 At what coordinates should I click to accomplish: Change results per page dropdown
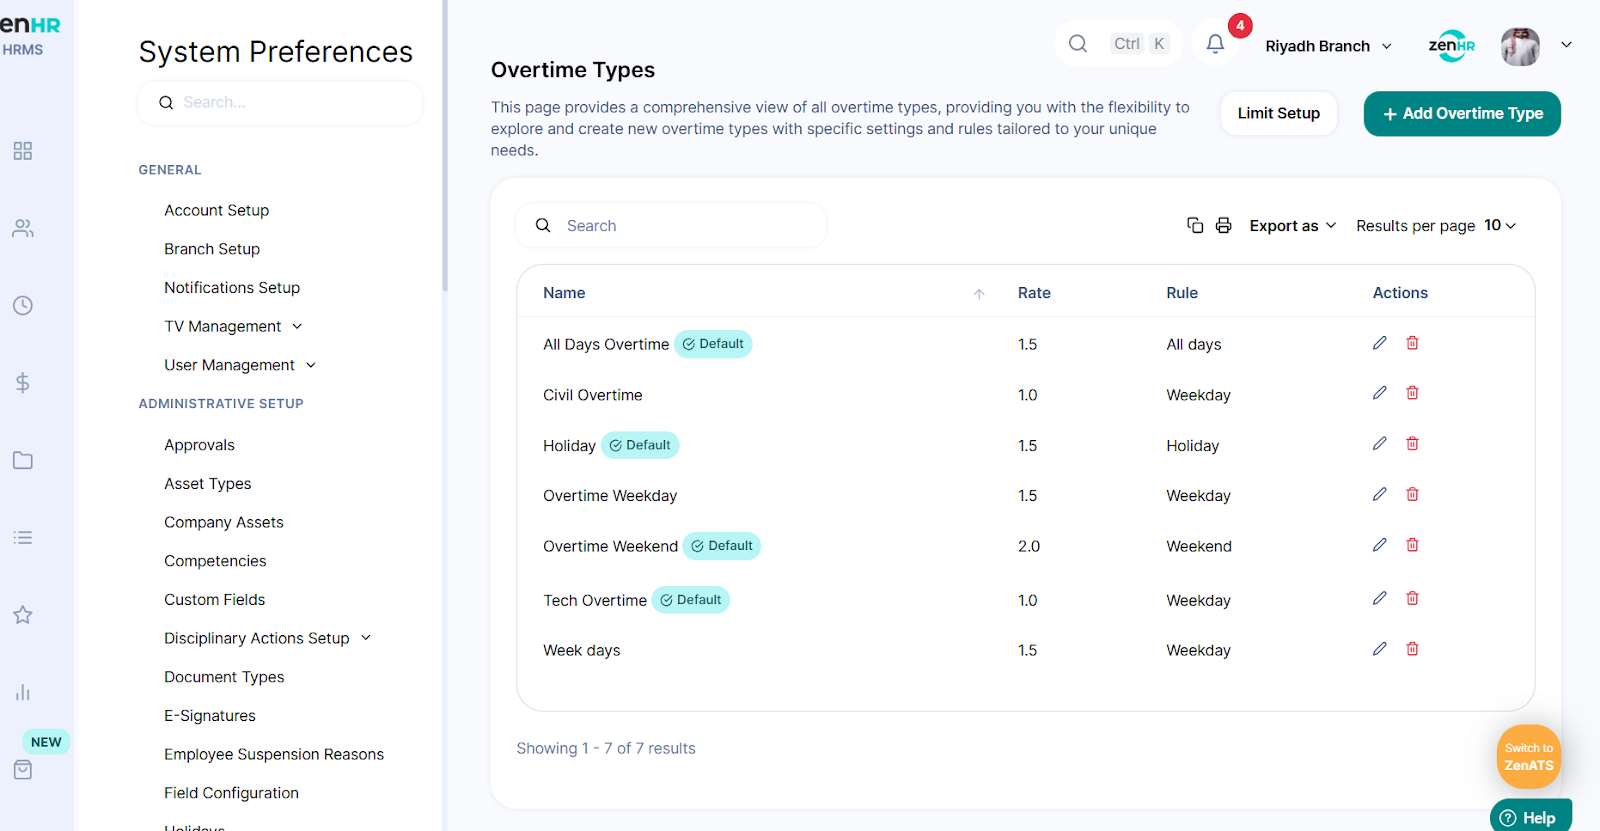(1499, 226)
